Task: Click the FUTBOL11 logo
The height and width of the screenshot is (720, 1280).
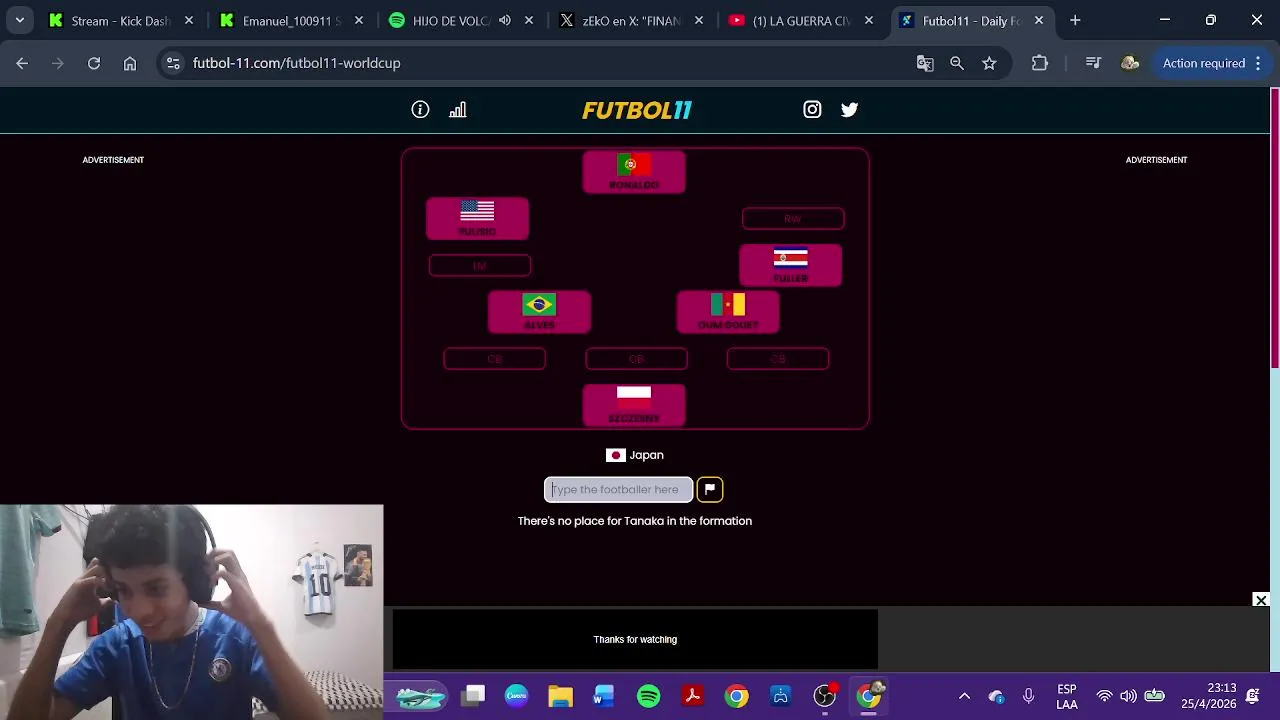Action: click(637, 110)
